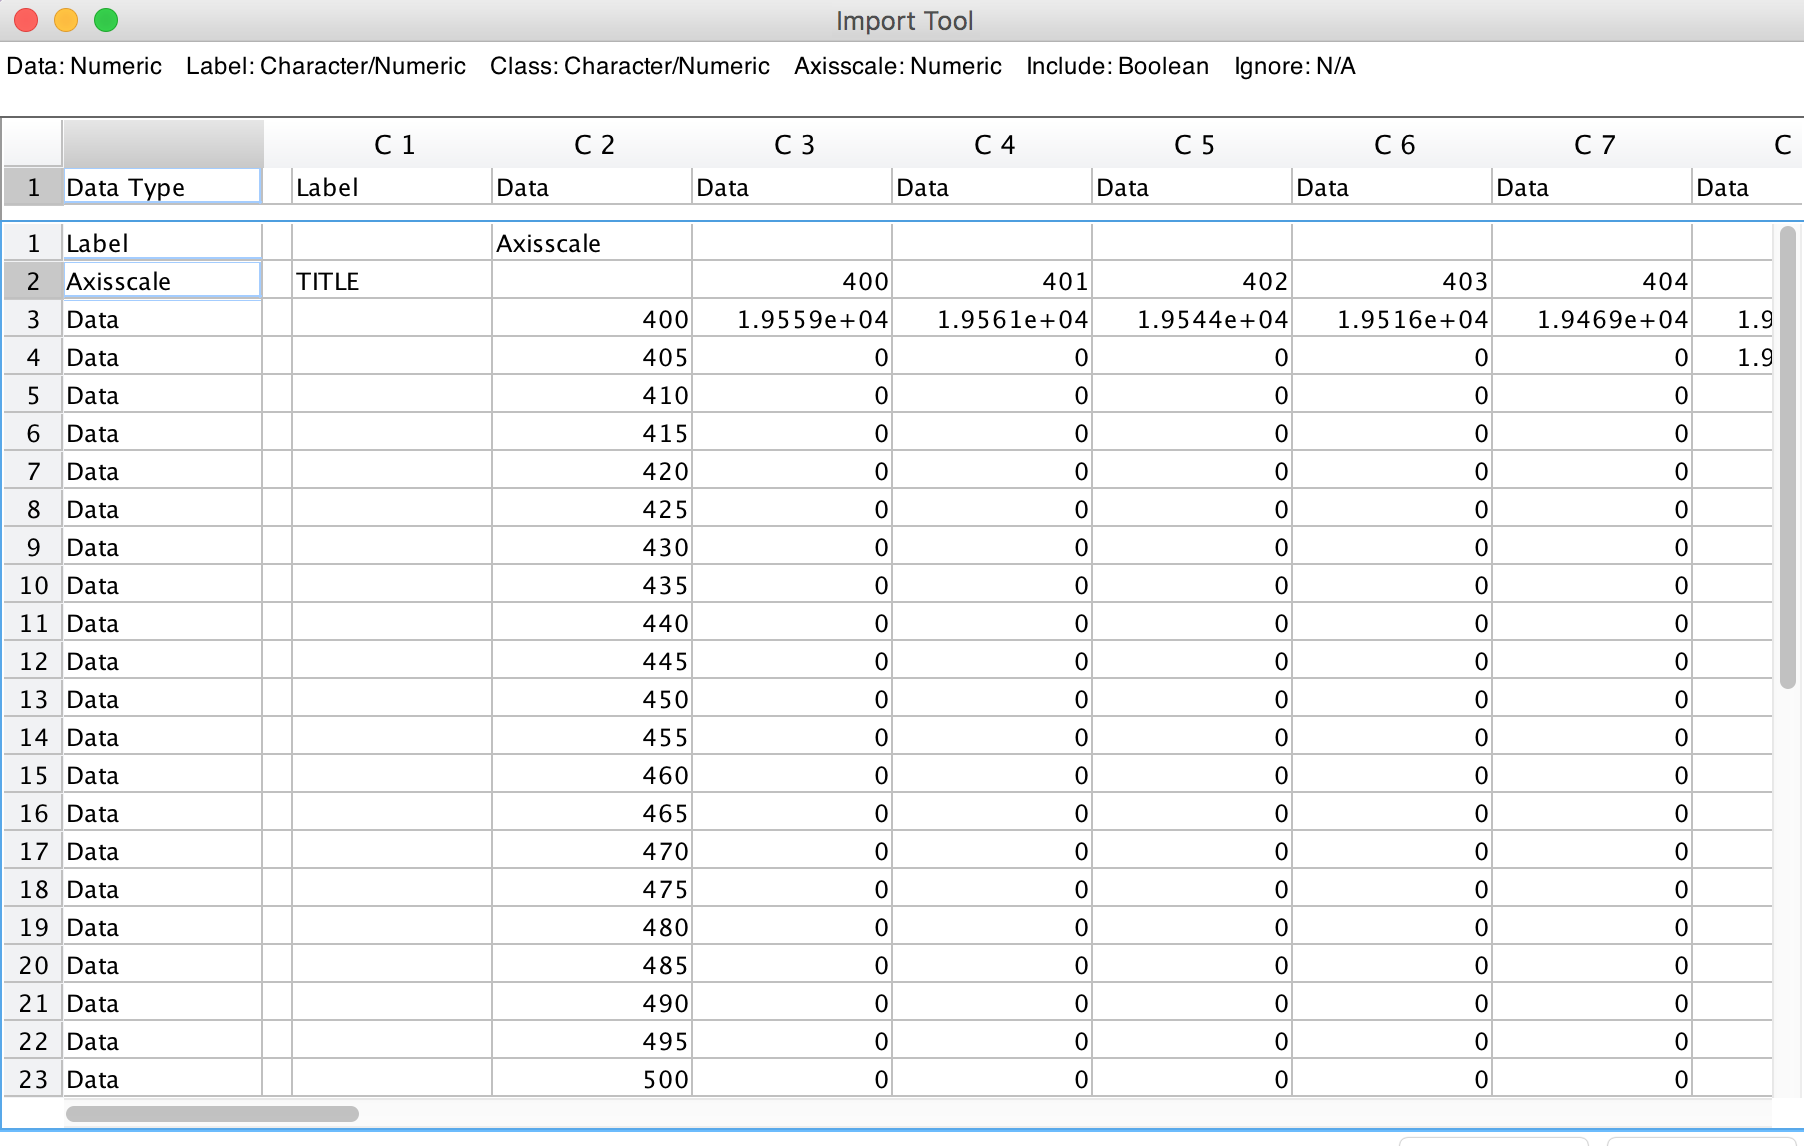
Task: Open the Axisscale row type in row 2
Action: click(x=162, y=281)
